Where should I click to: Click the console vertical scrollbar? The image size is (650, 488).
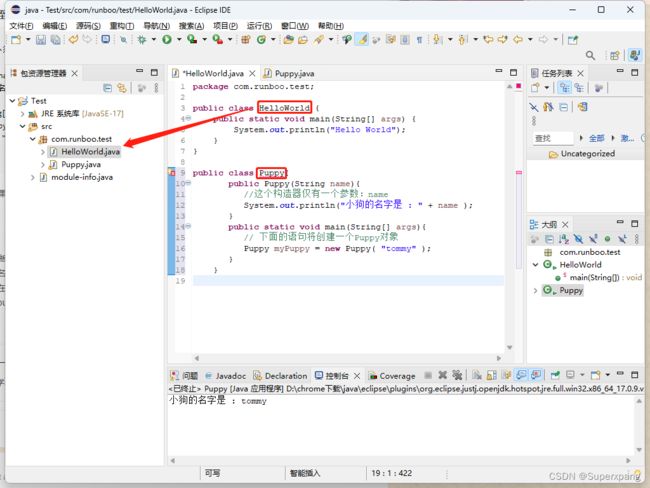click(x=639, y=425)
